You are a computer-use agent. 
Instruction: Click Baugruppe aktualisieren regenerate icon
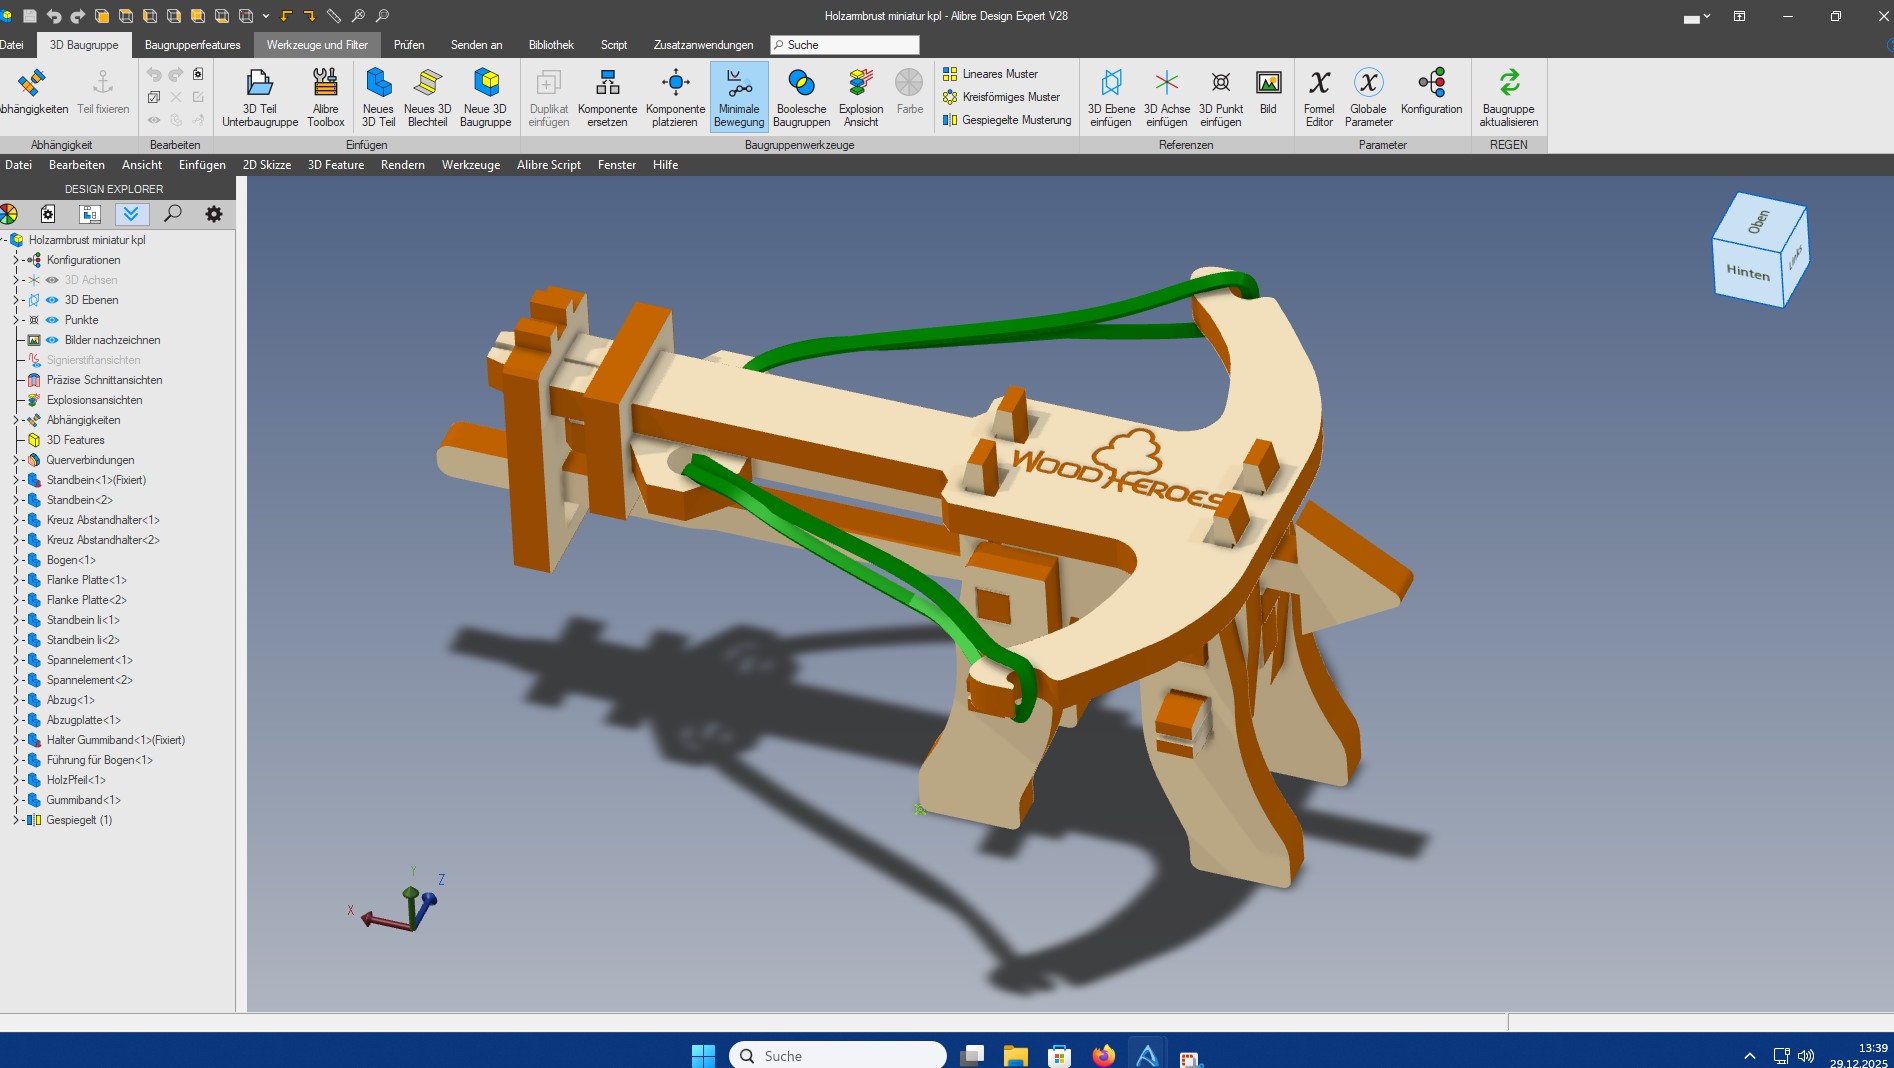click(1508, 84)
